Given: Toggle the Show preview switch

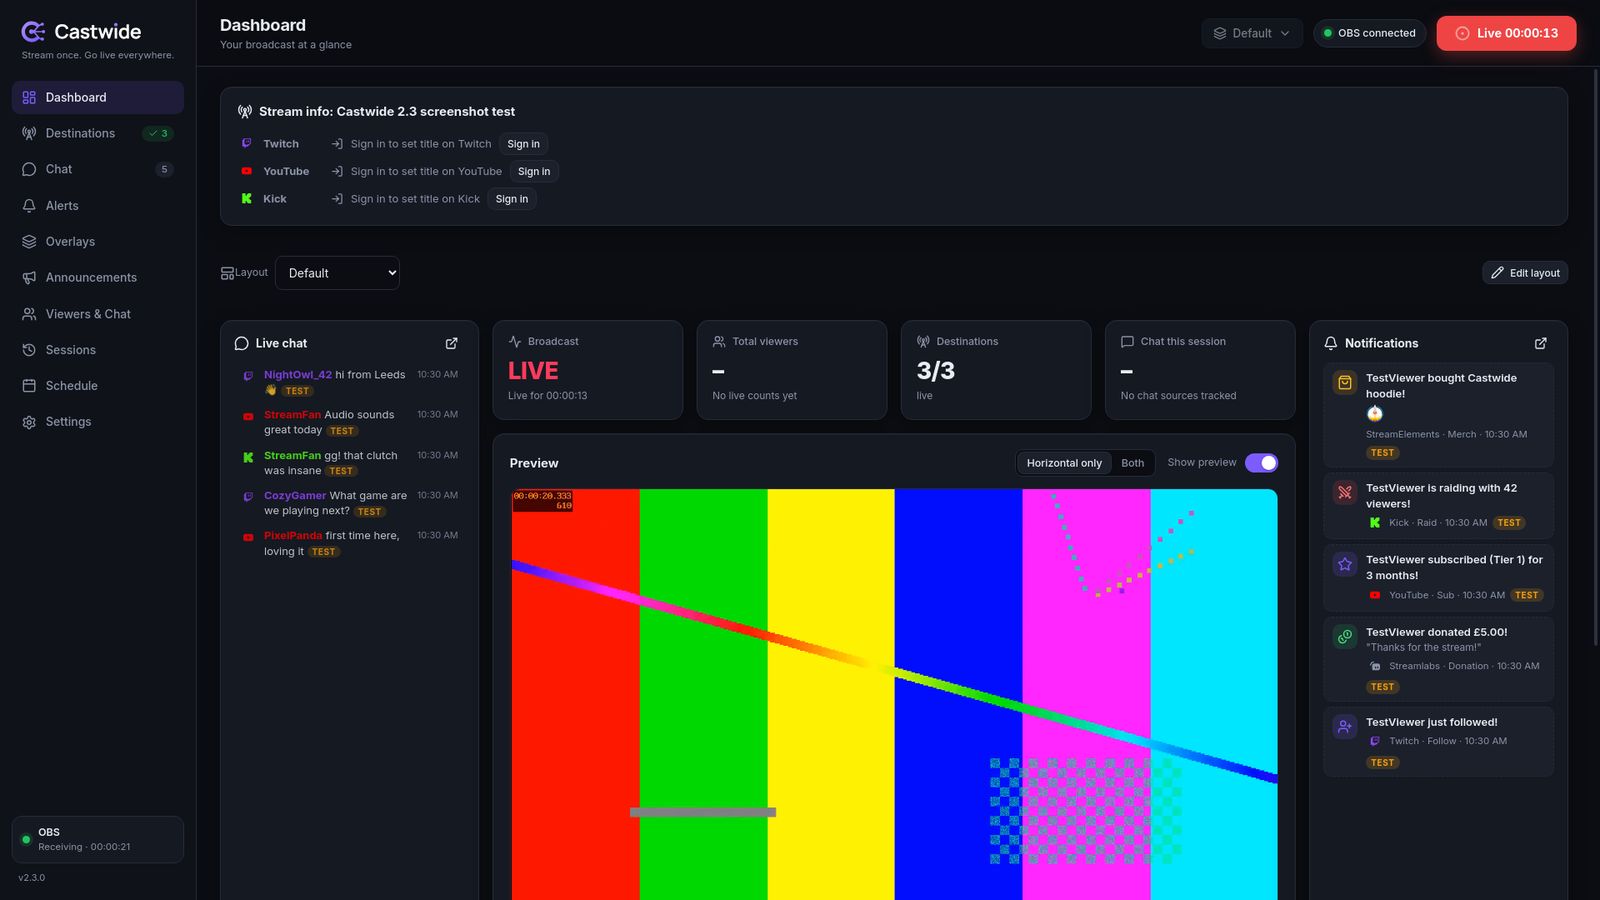Looking at the screenshot, I should click(x=1261, y=463).
